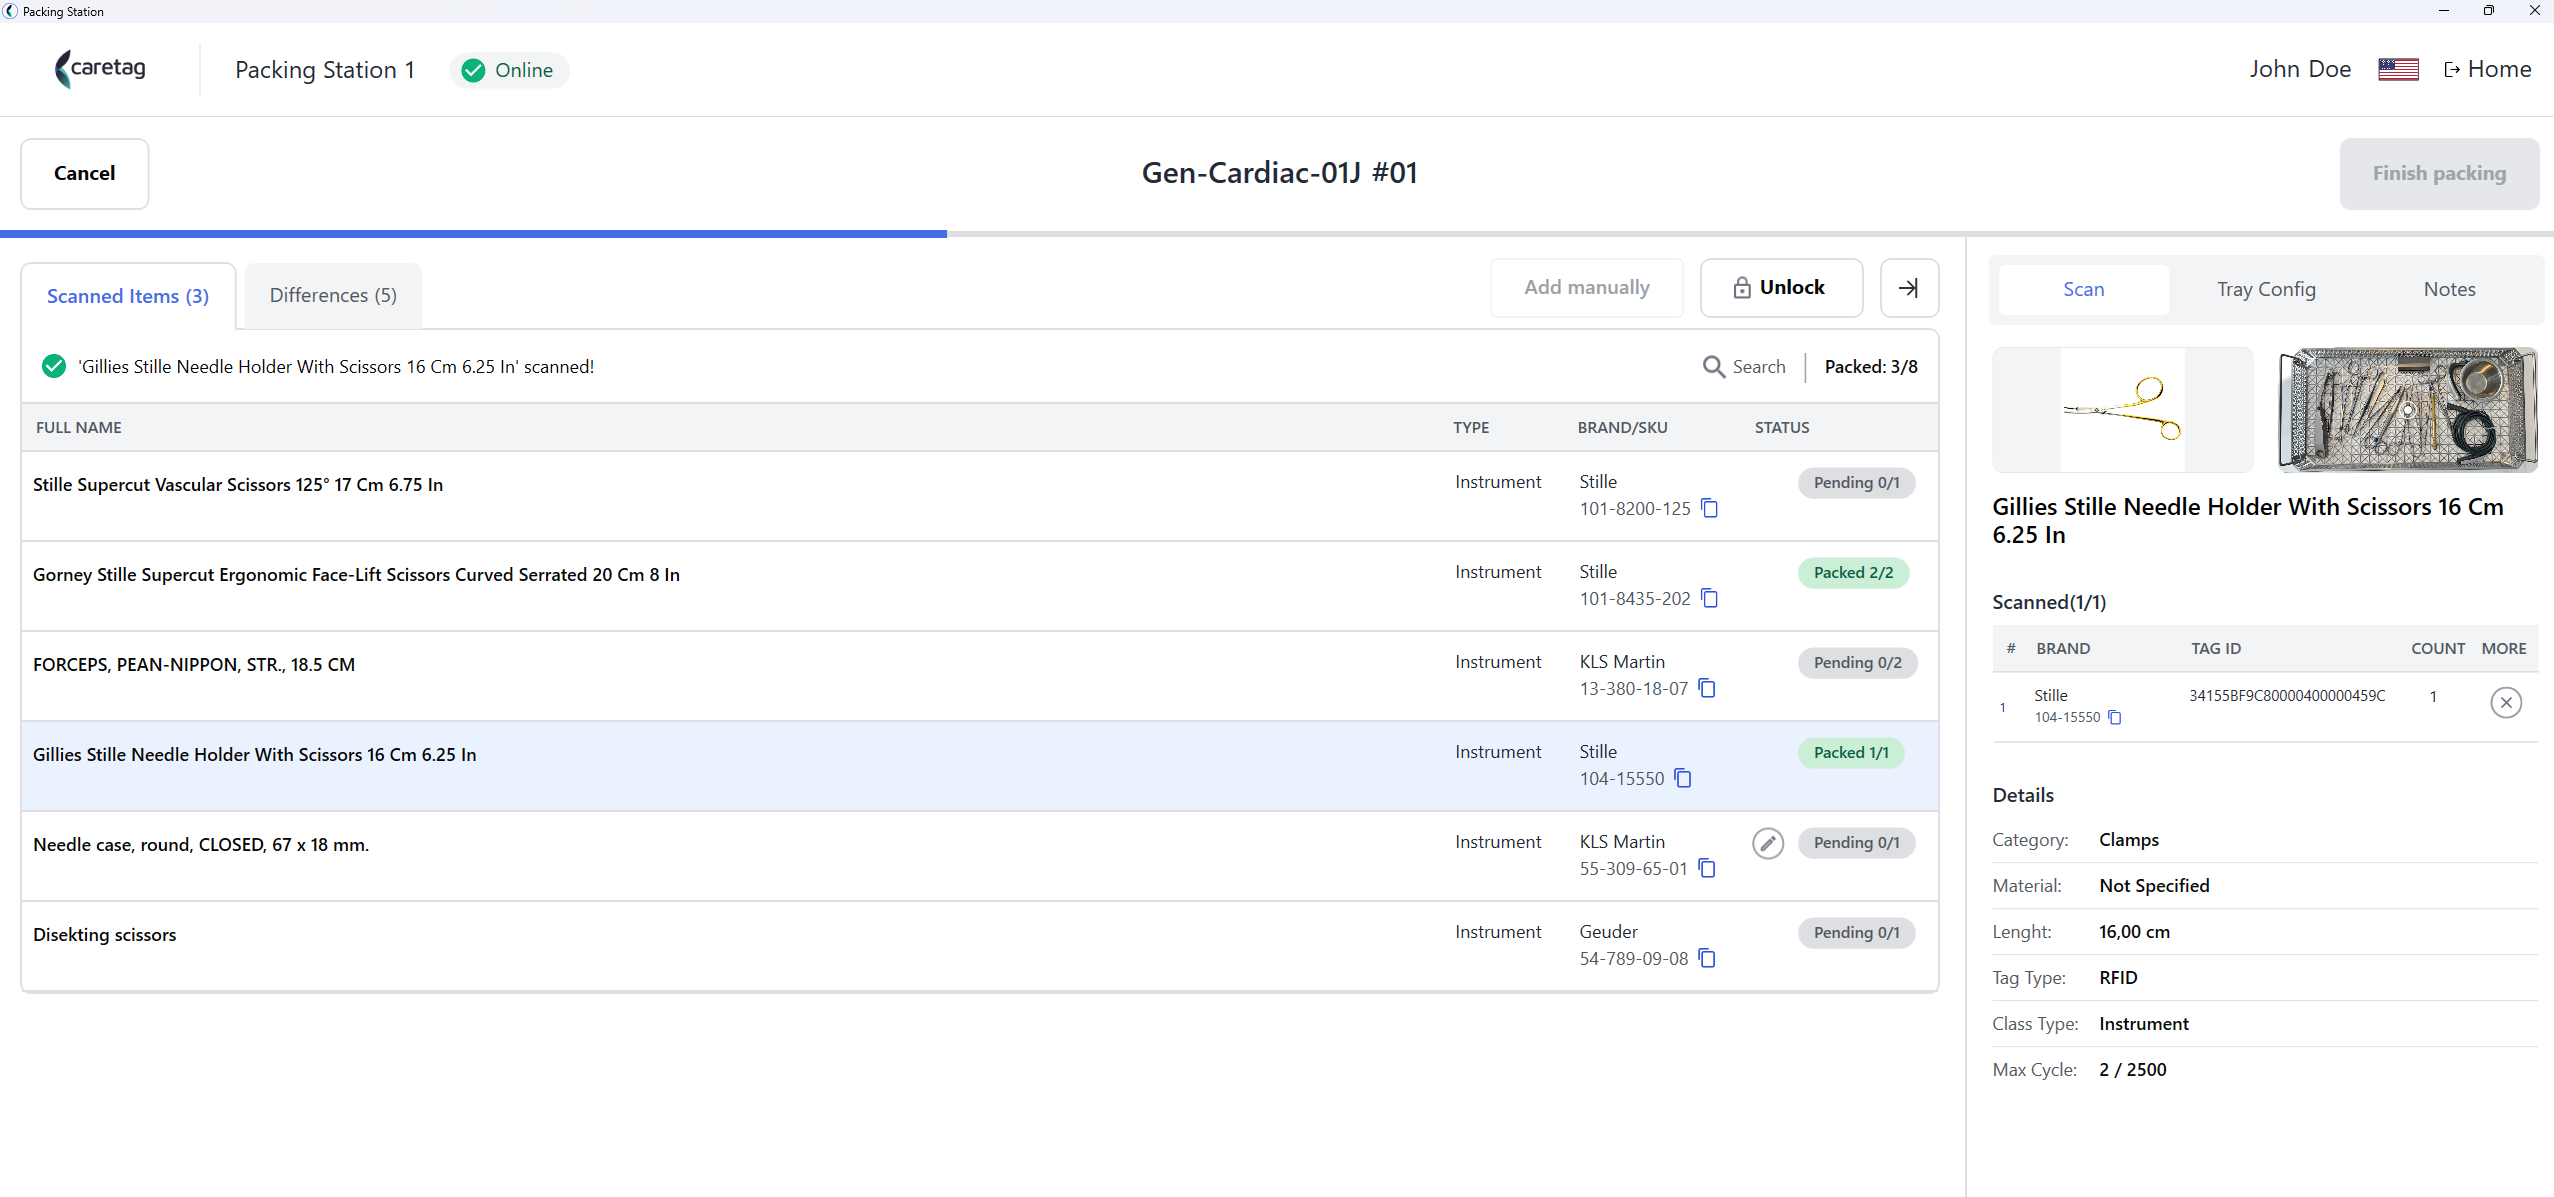This screenshot has width=2554, height=1197.
Task: Copy SKU 13-380-18-07 with the clipboard icon
Action: pyautogui.click(x=1707, y=689)
